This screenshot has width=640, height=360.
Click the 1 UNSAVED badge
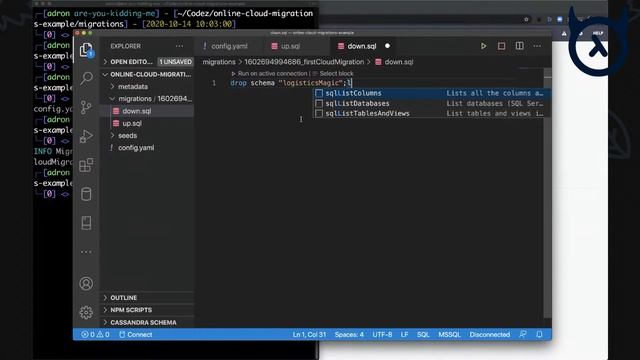tap(176, 62)
